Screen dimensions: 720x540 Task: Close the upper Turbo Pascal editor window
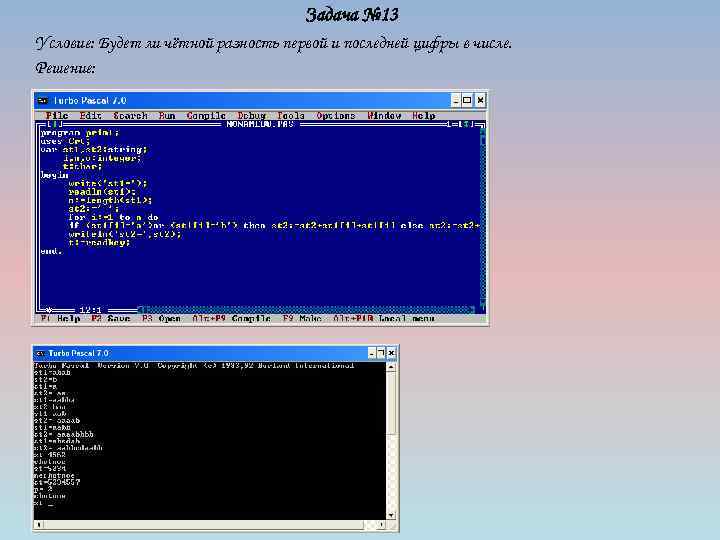480,100
